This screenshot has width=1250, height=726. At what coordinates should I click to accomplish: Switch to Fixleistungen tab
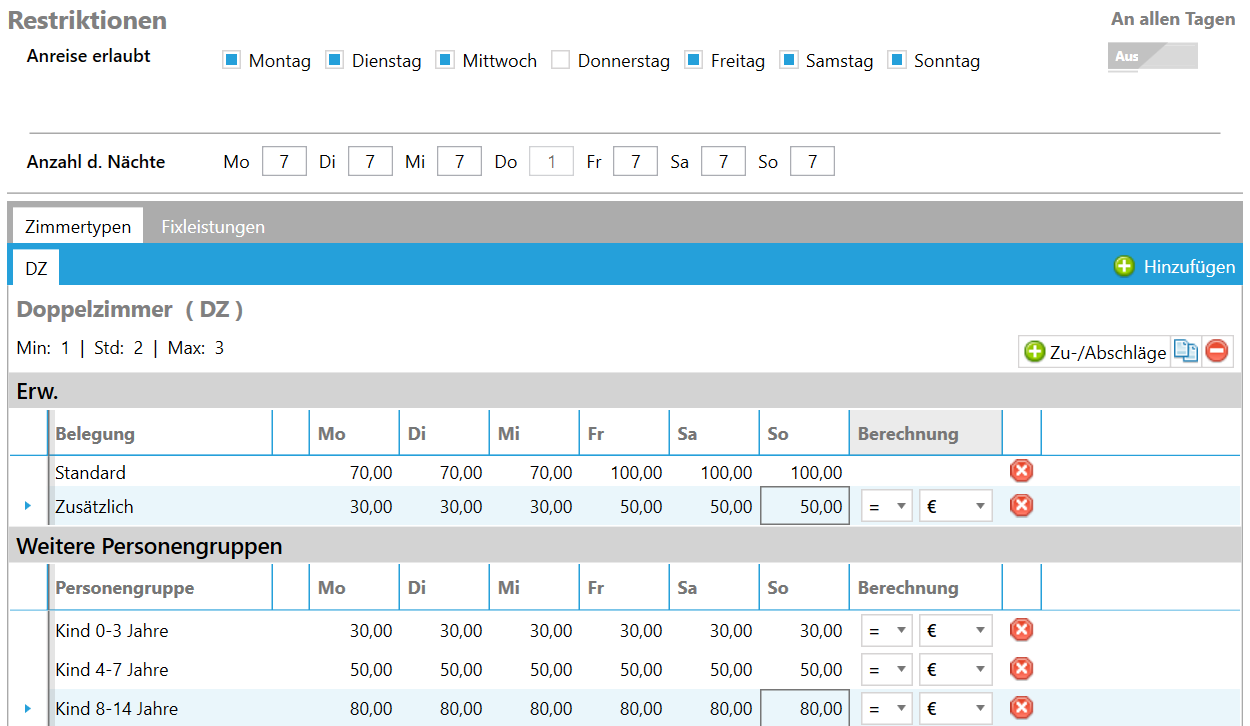click(x=213, y=227)
